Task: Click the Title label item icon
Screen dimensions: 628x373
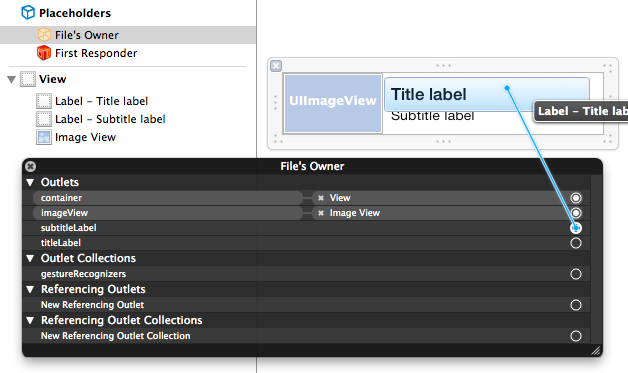Action: [x=44, y=101]
